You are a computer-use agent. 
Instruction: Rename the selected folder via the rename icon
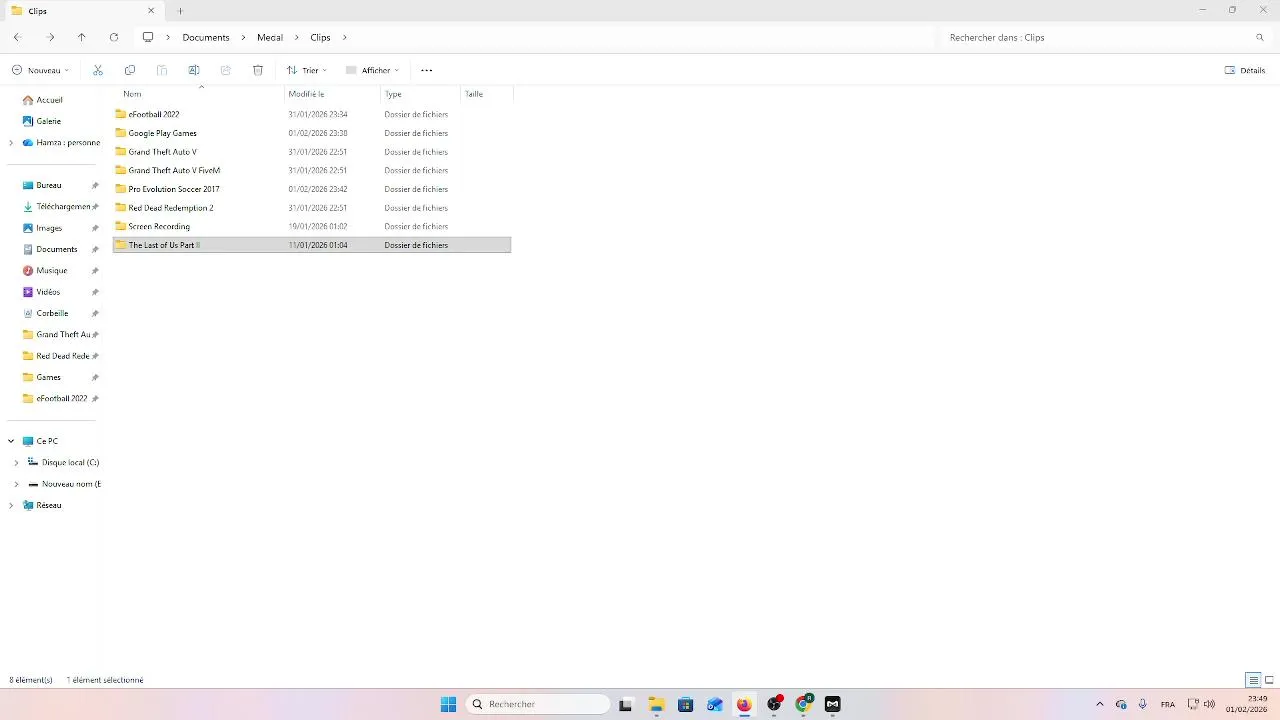194,70
